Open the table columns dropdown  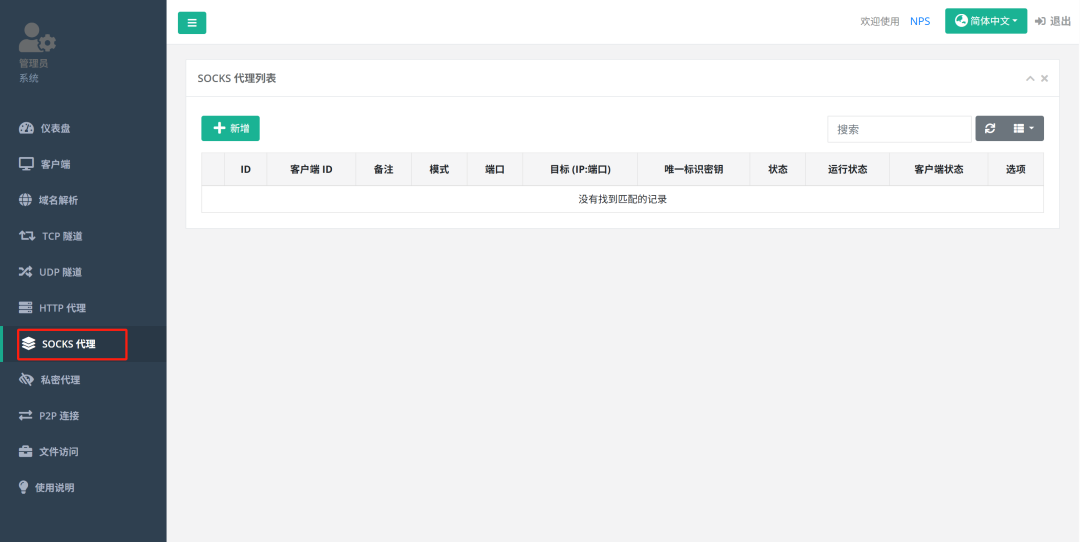point(1024,128)
